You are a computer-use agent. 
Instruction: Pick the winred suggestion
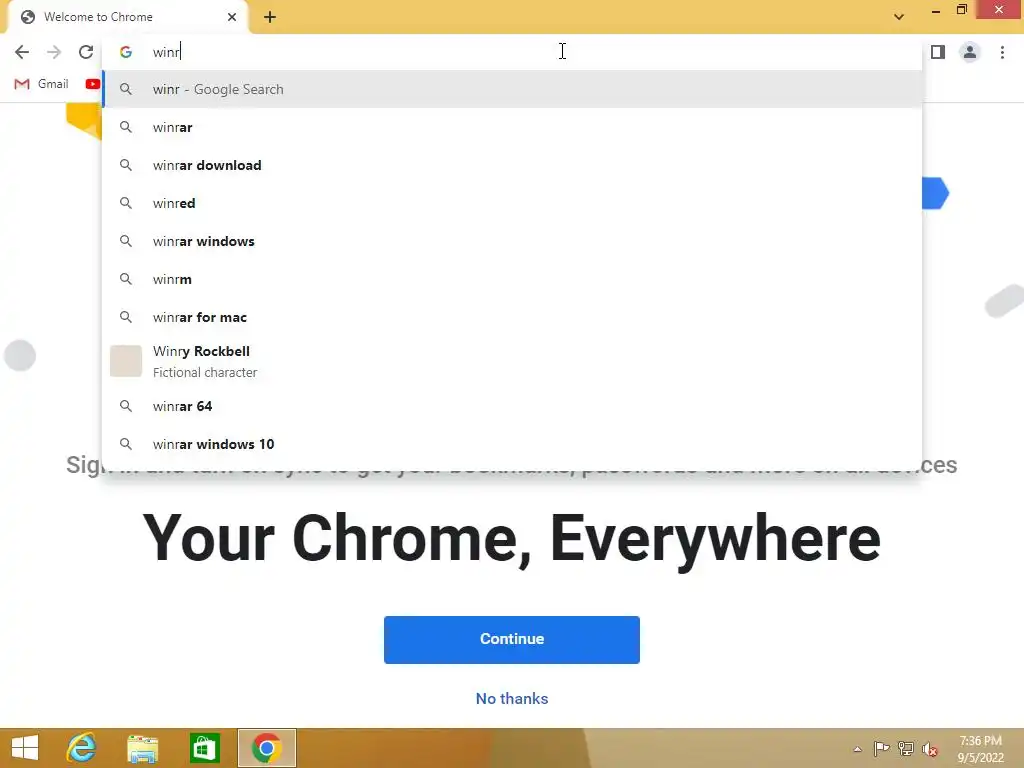tap(512, 203)
